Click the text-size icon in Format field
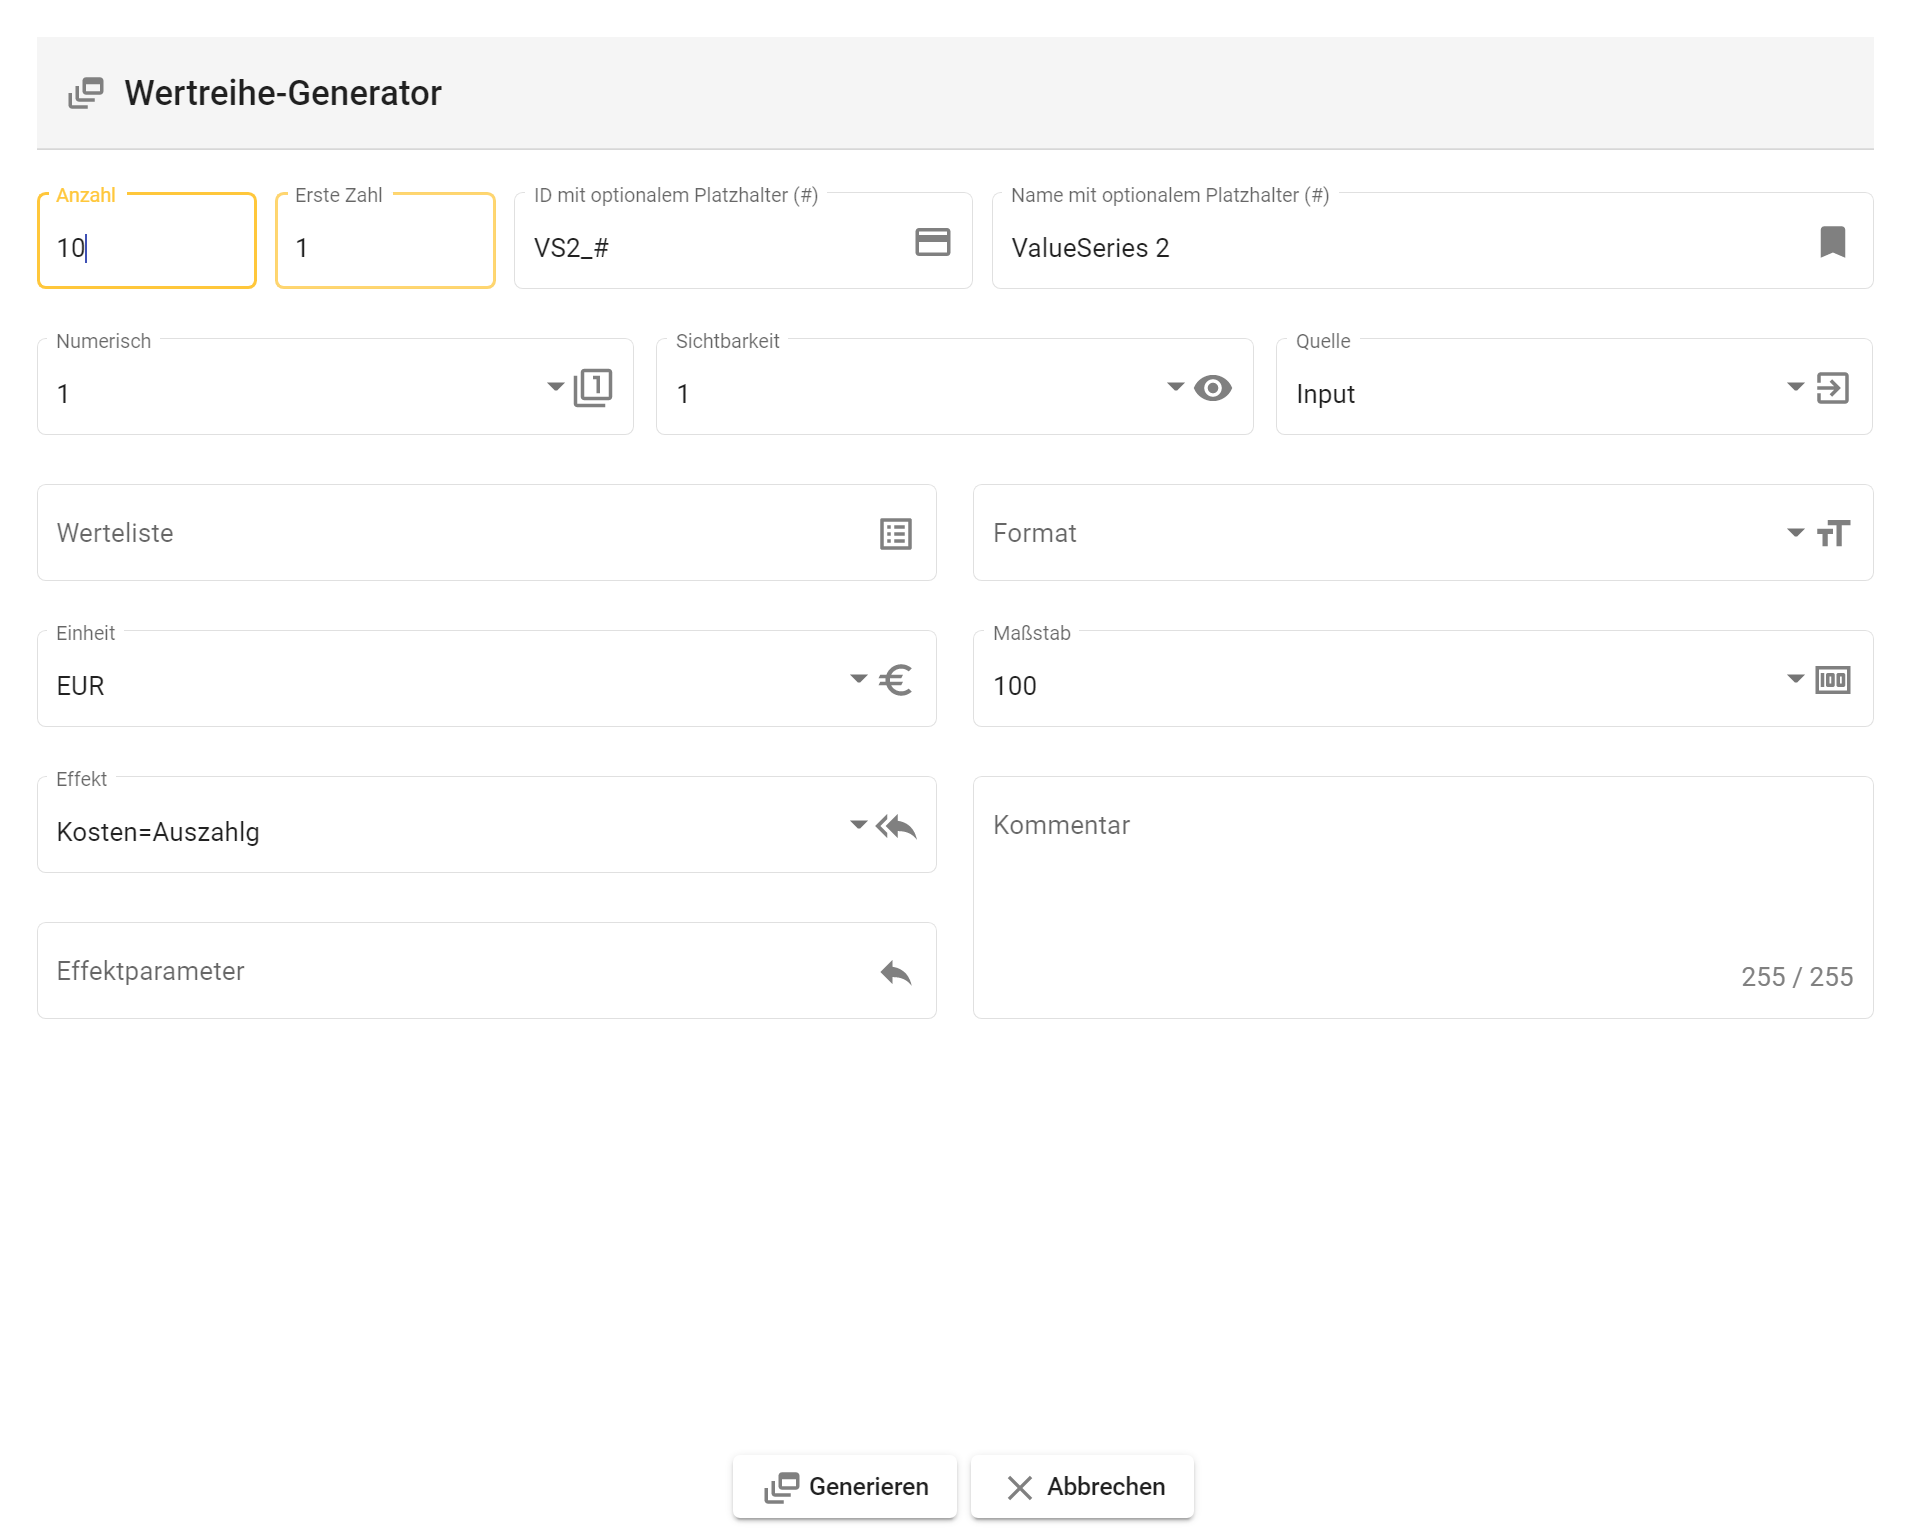 (x=1832, y=534)
